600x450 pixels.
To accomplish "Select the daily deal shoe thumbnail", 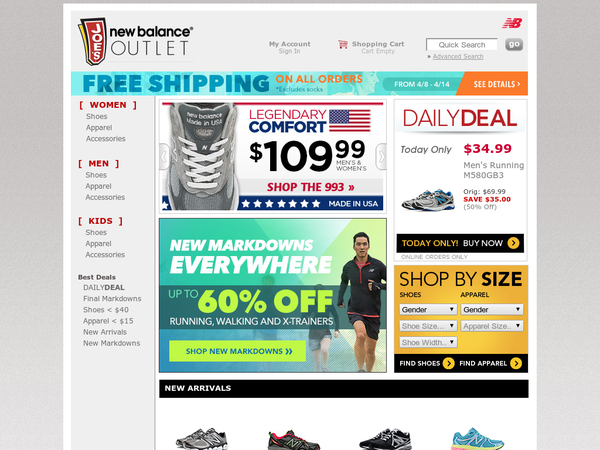I will point(428,200).
